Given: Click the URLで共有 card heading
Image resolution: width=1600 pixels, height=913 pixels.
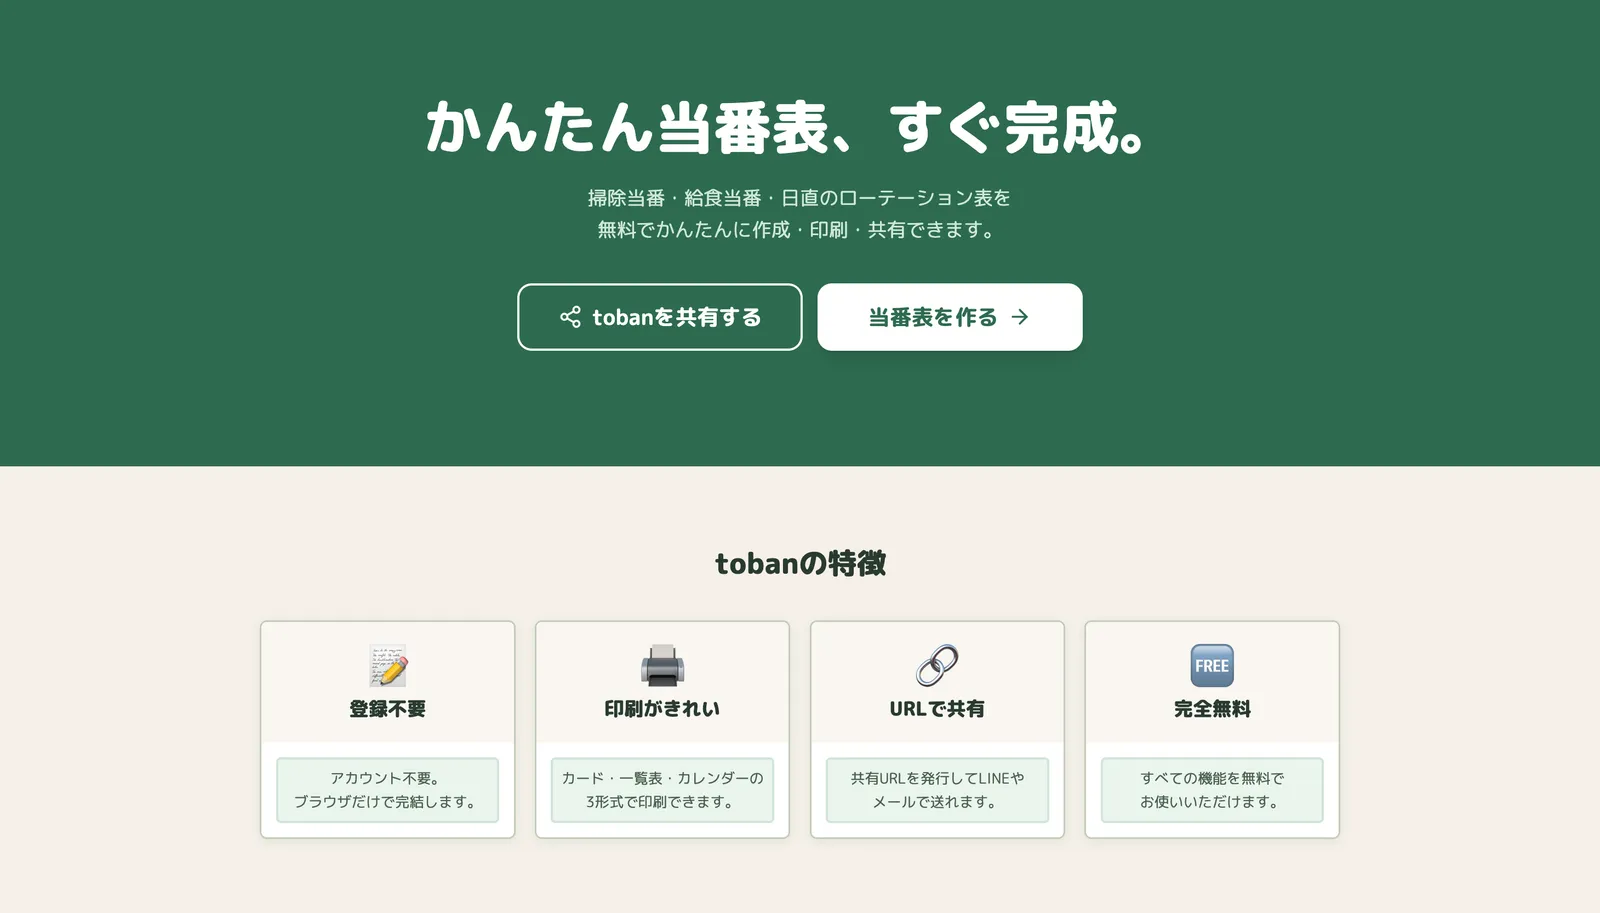Looking at the screenshot, I should pyautogui.click(x=937, y=709).
